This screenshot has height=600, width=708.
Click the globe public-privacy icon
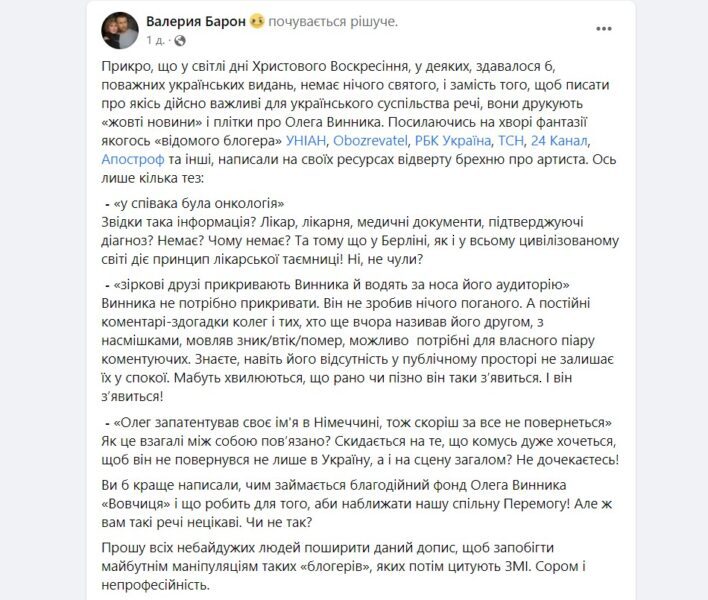tap(179, 41)
